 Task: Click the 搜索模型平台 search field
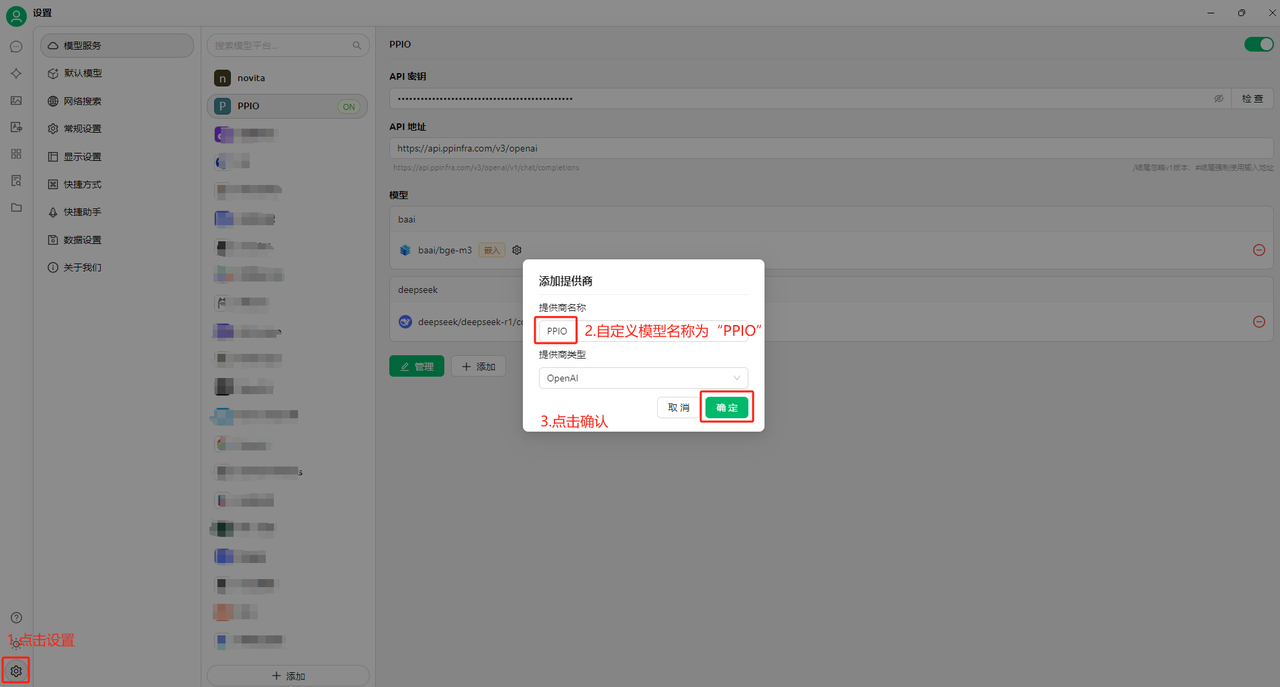coord(287,46)
